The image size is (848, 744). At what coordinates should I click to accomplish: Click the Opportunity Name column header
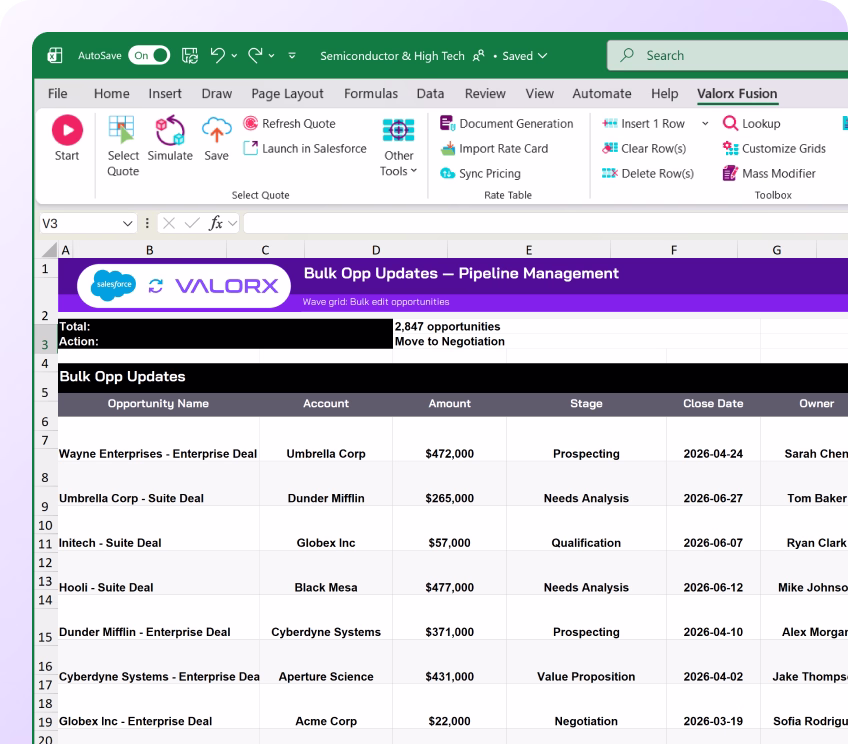(x=158, y=403)
